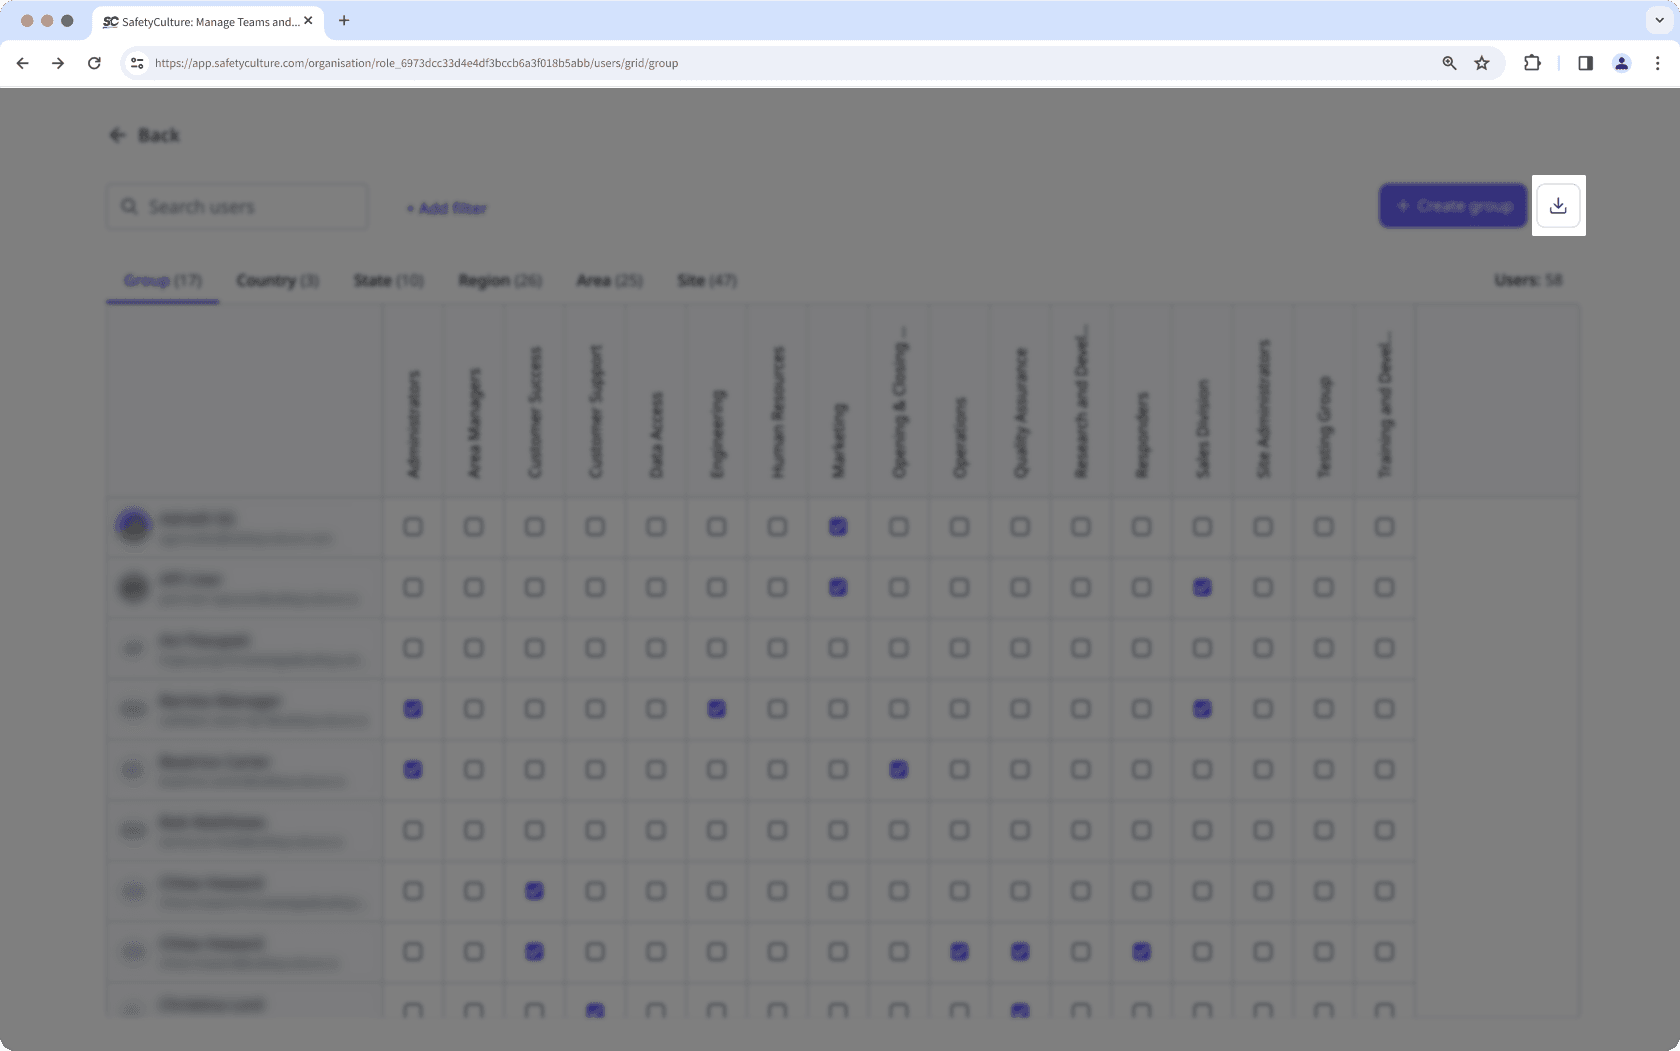Bookmark this page with the star icon

(x=1481, y=62)
